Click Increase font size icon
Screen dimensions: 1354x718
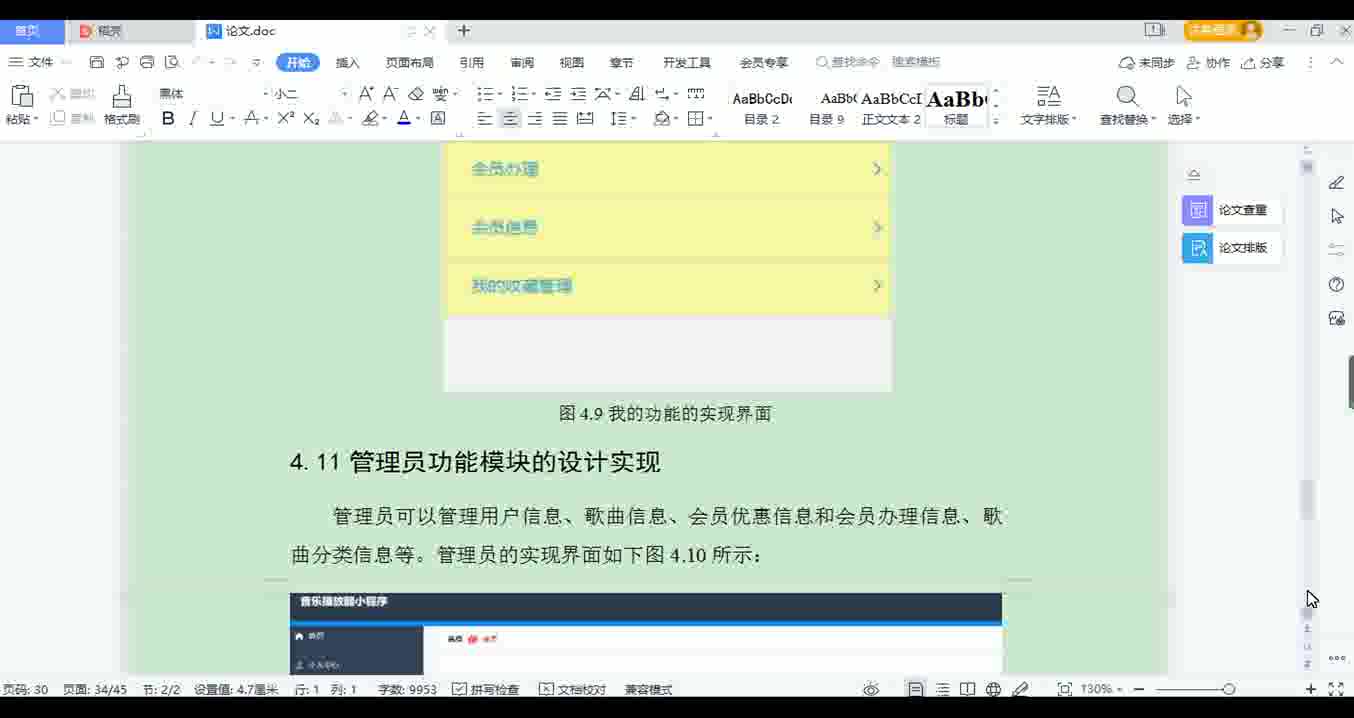click(x=366, y=94)
